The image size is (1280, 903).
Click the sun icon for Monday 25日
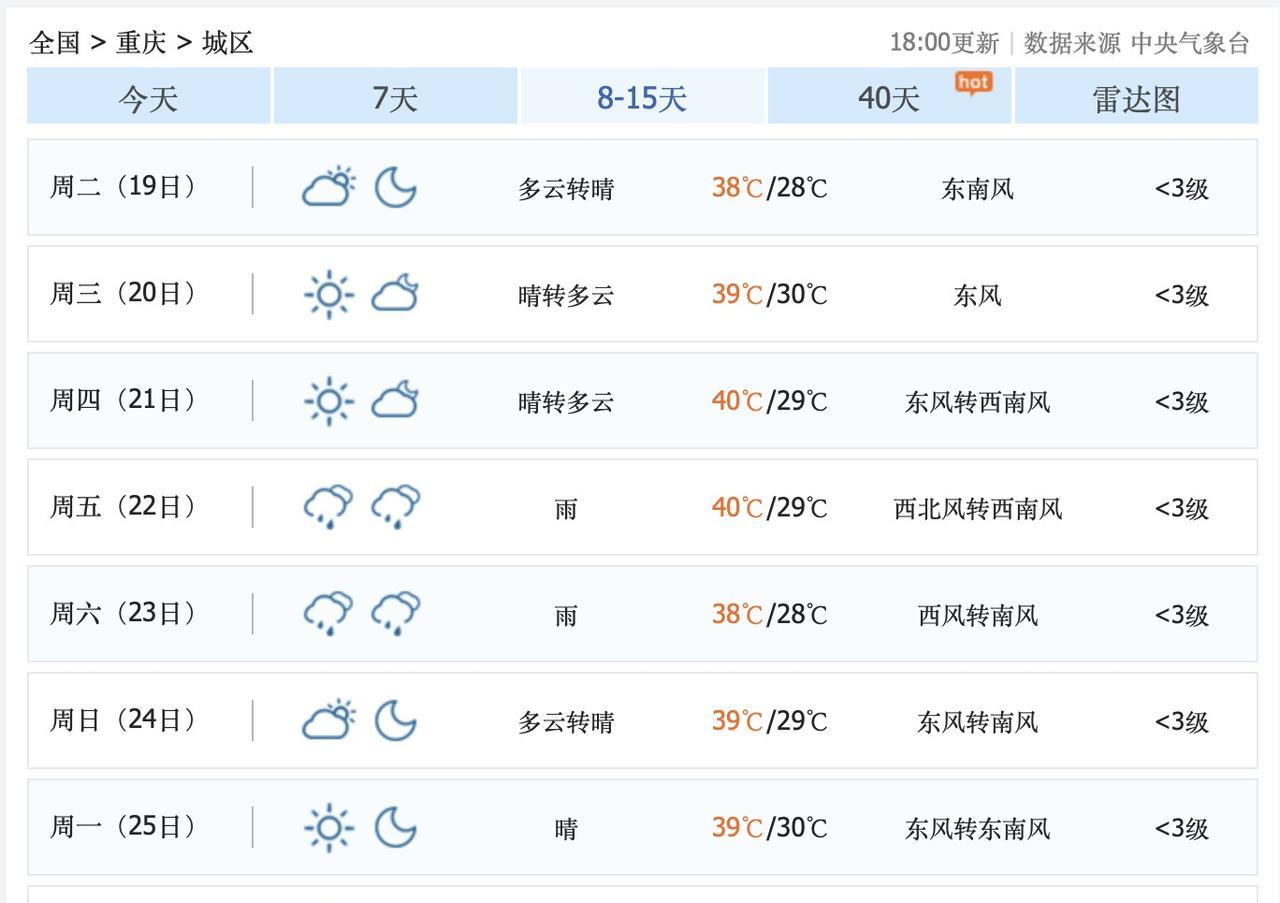point(329,827)
